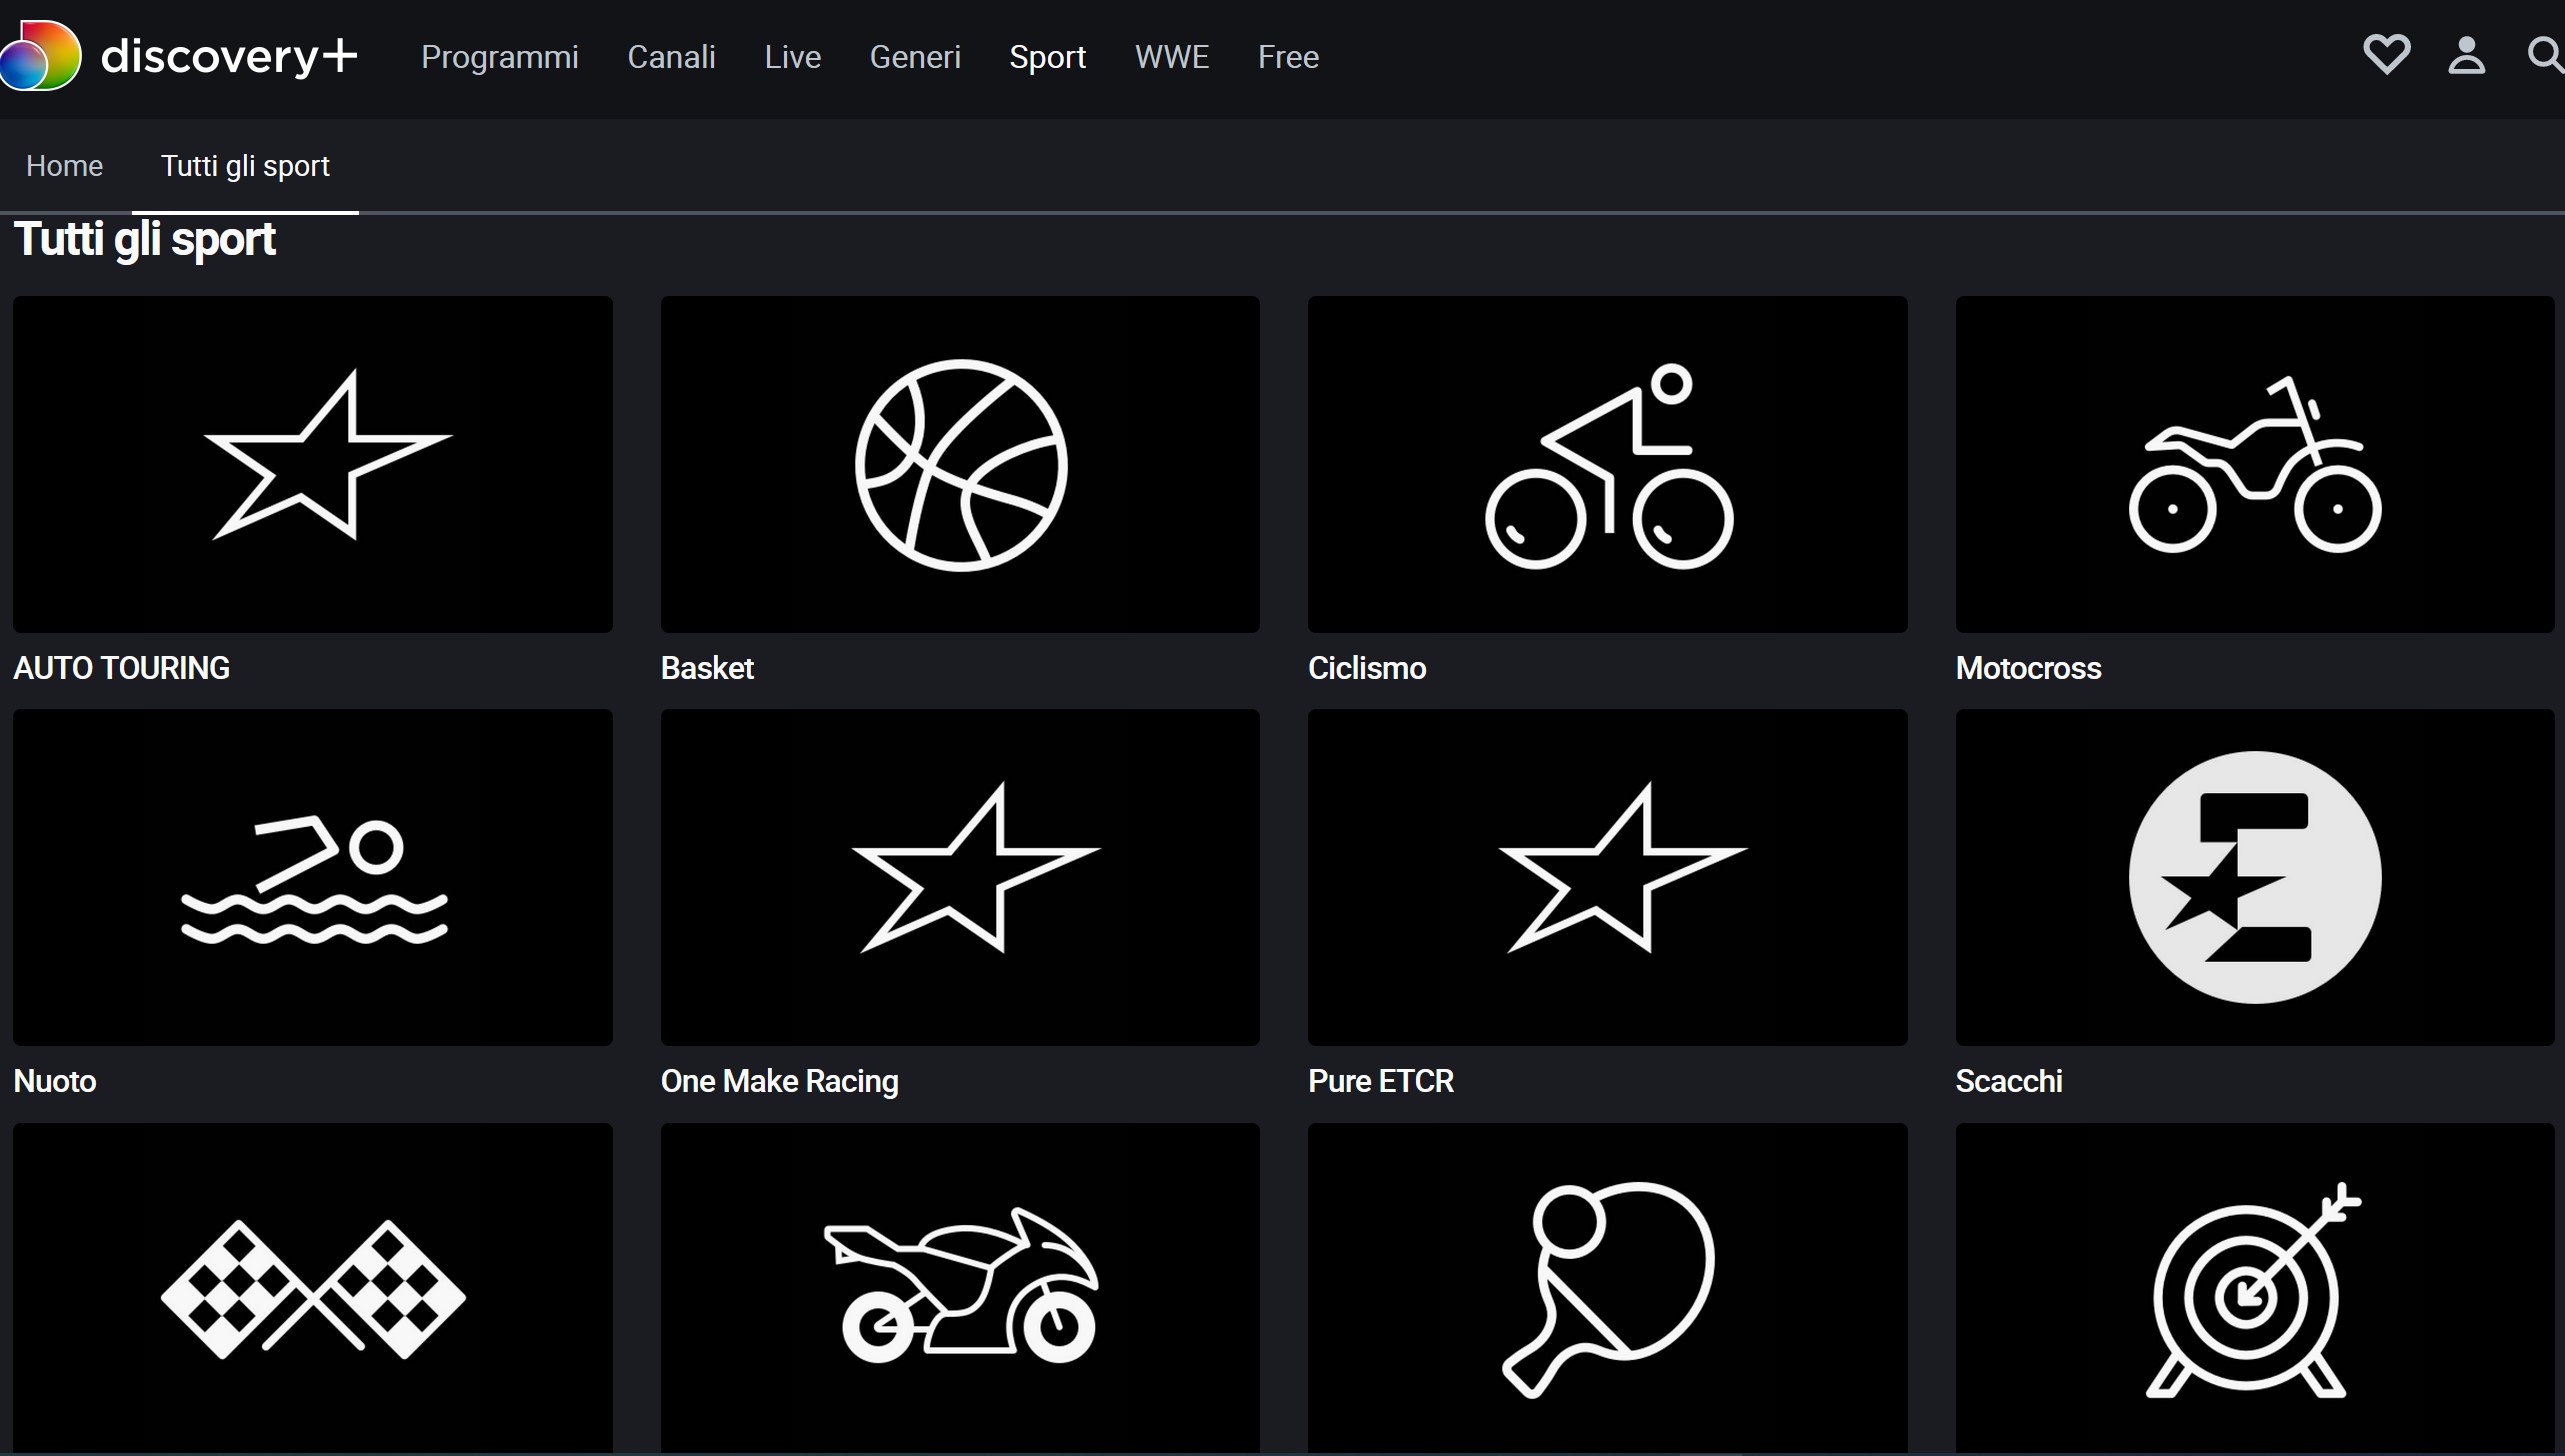Click the Nuoto label
The height and width of the screenshot is (1456, 2565).
tap(55, 1080)
